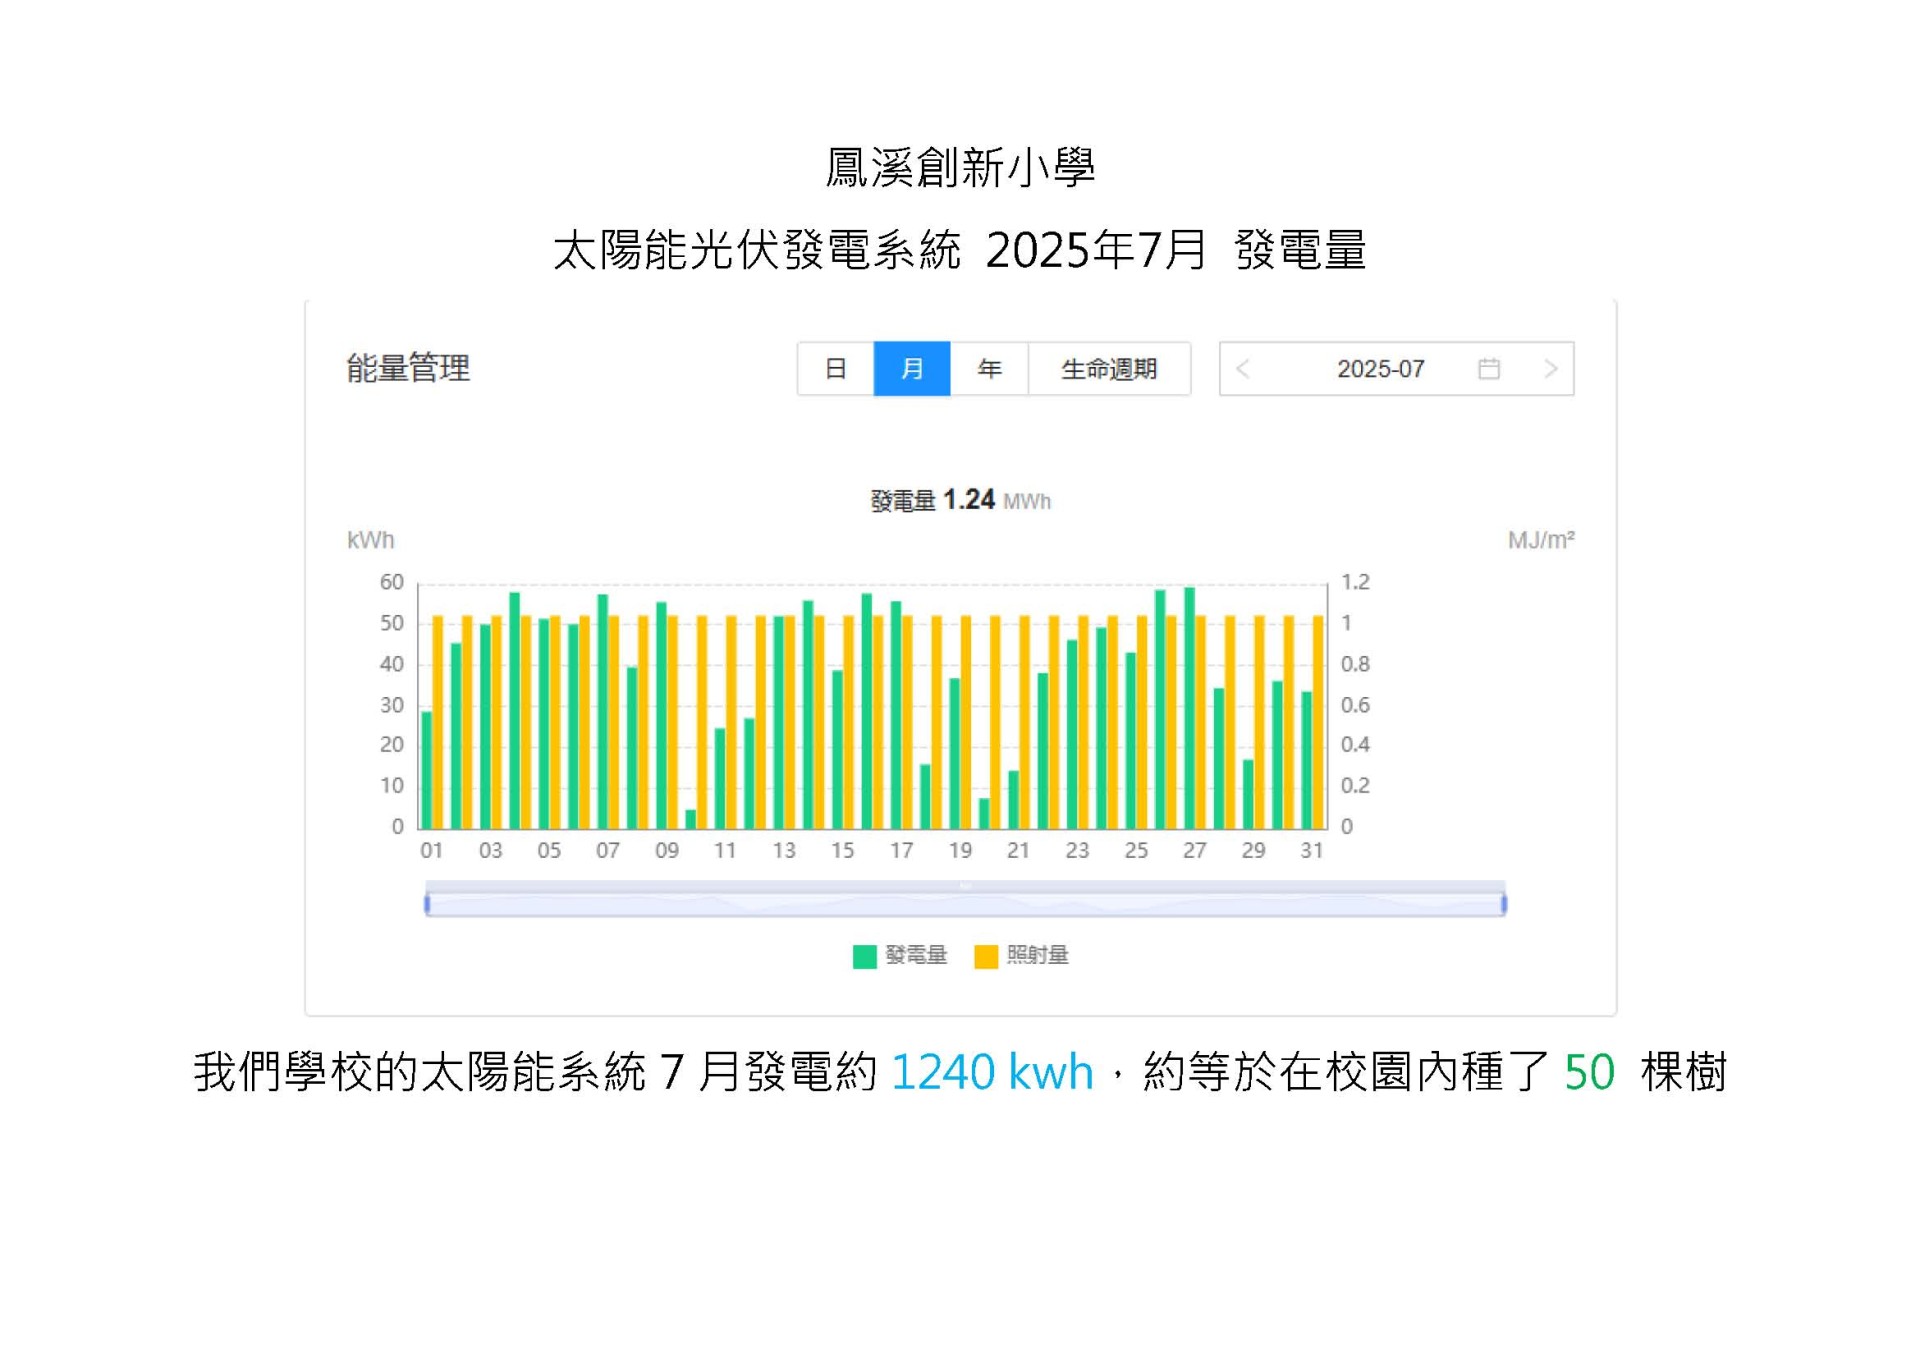Viewport: 1920px width, 1358px height.
Task: Go to next month with right arrow
Action: 1550,369
